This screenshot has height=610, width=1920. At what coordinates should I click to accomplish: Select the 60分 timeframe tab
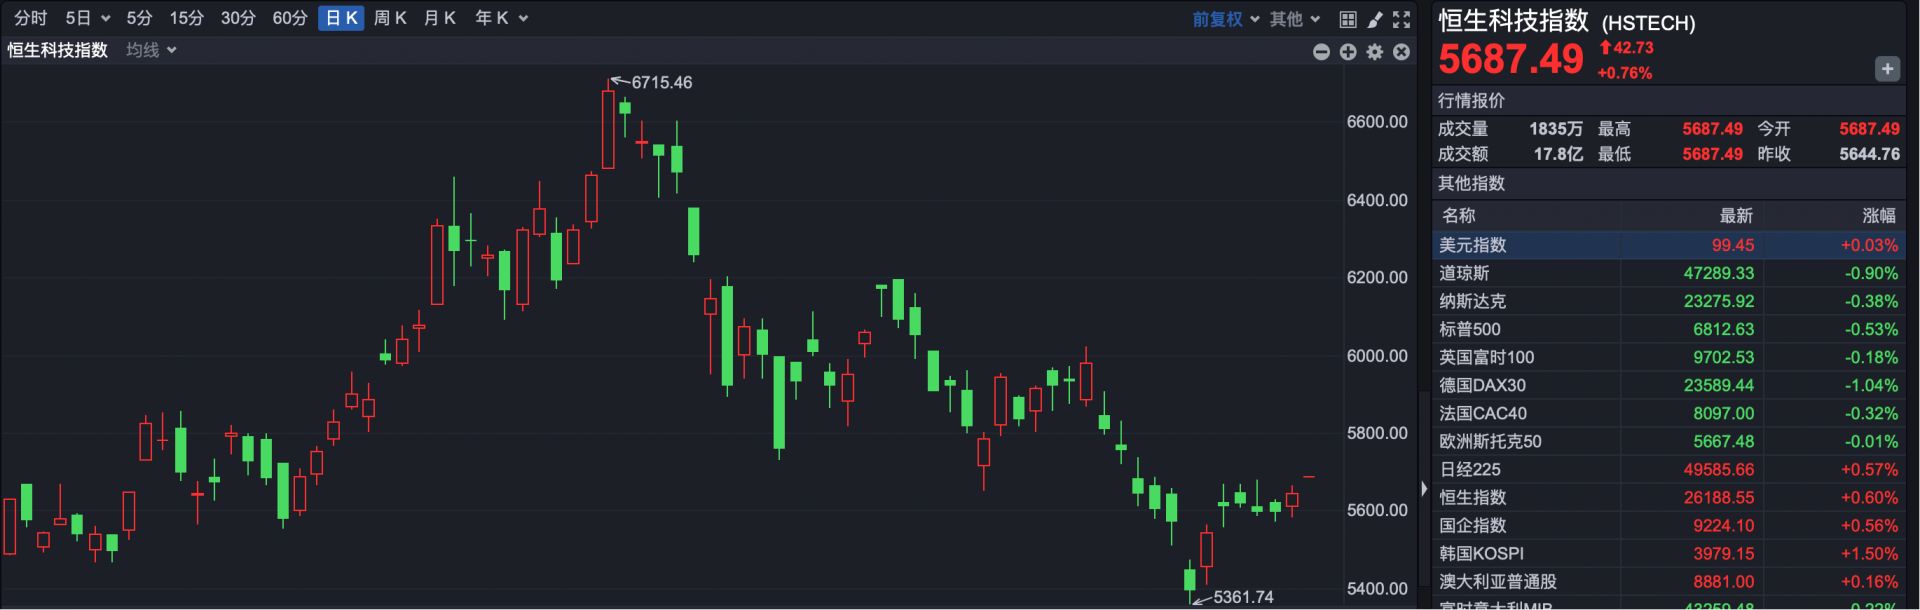[290, 18]
